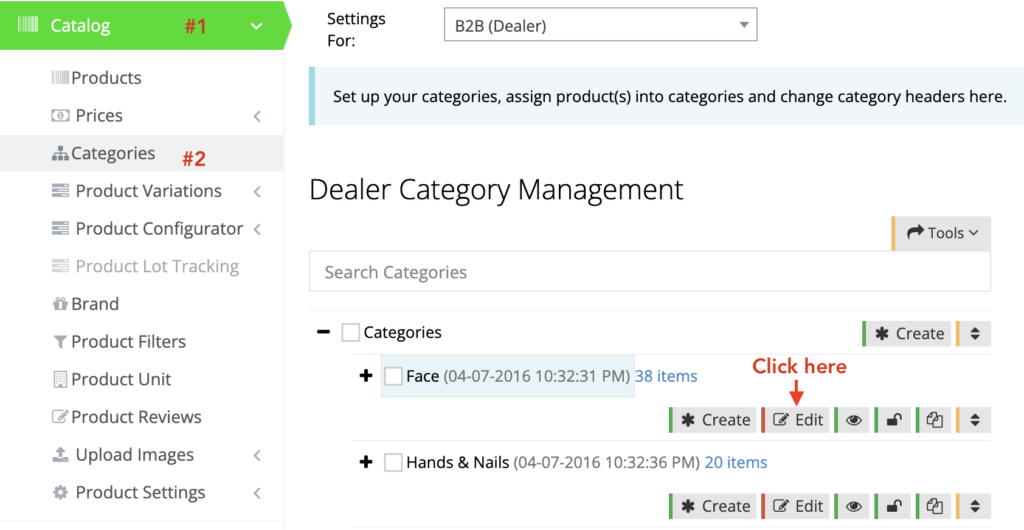Screen dimensions: 1024x530
Task: Check the Face category checkbox
Action: click(394, 377)
